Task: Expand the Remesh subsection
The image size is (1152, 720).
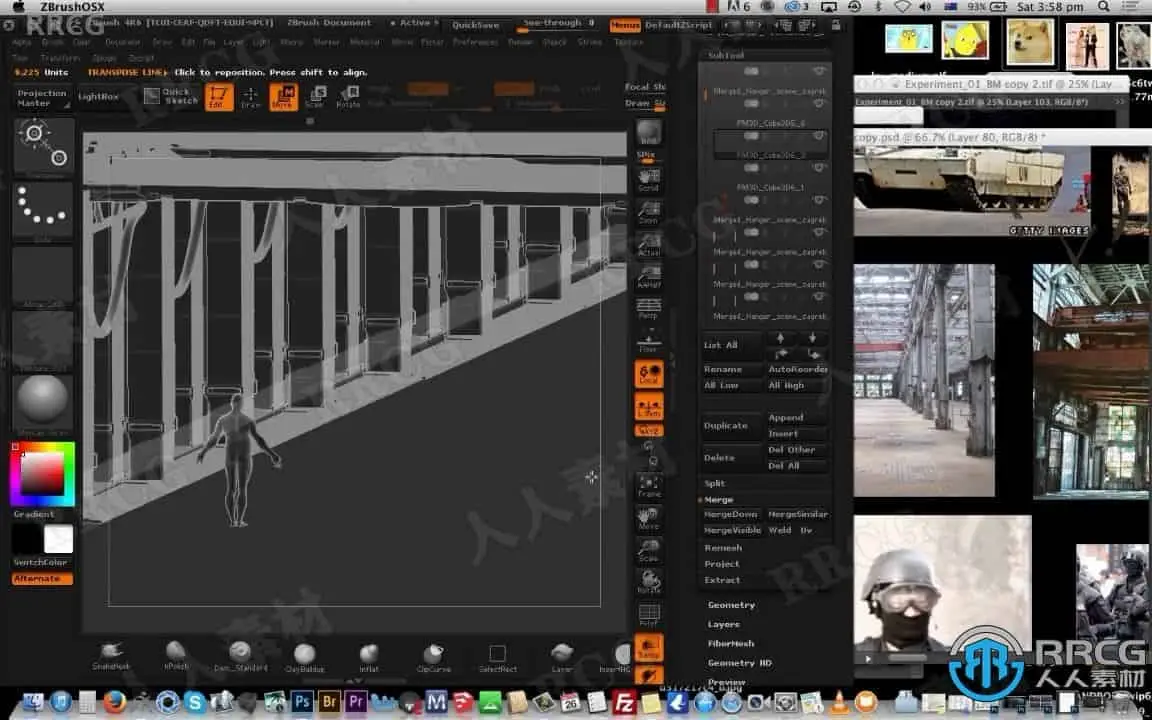Action: coord(723,548)
